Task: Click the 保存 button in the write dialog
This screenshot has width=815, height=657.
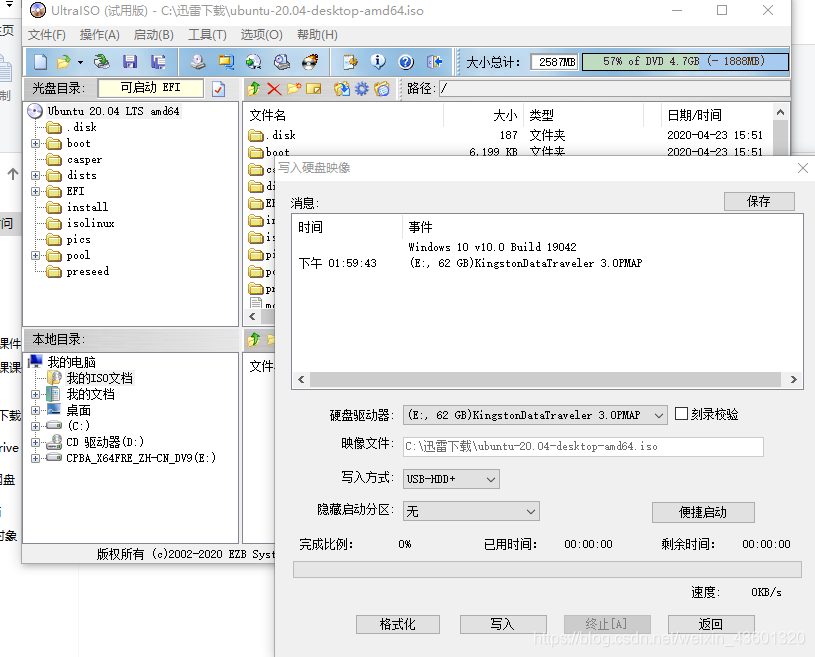Action: (759, 201)
